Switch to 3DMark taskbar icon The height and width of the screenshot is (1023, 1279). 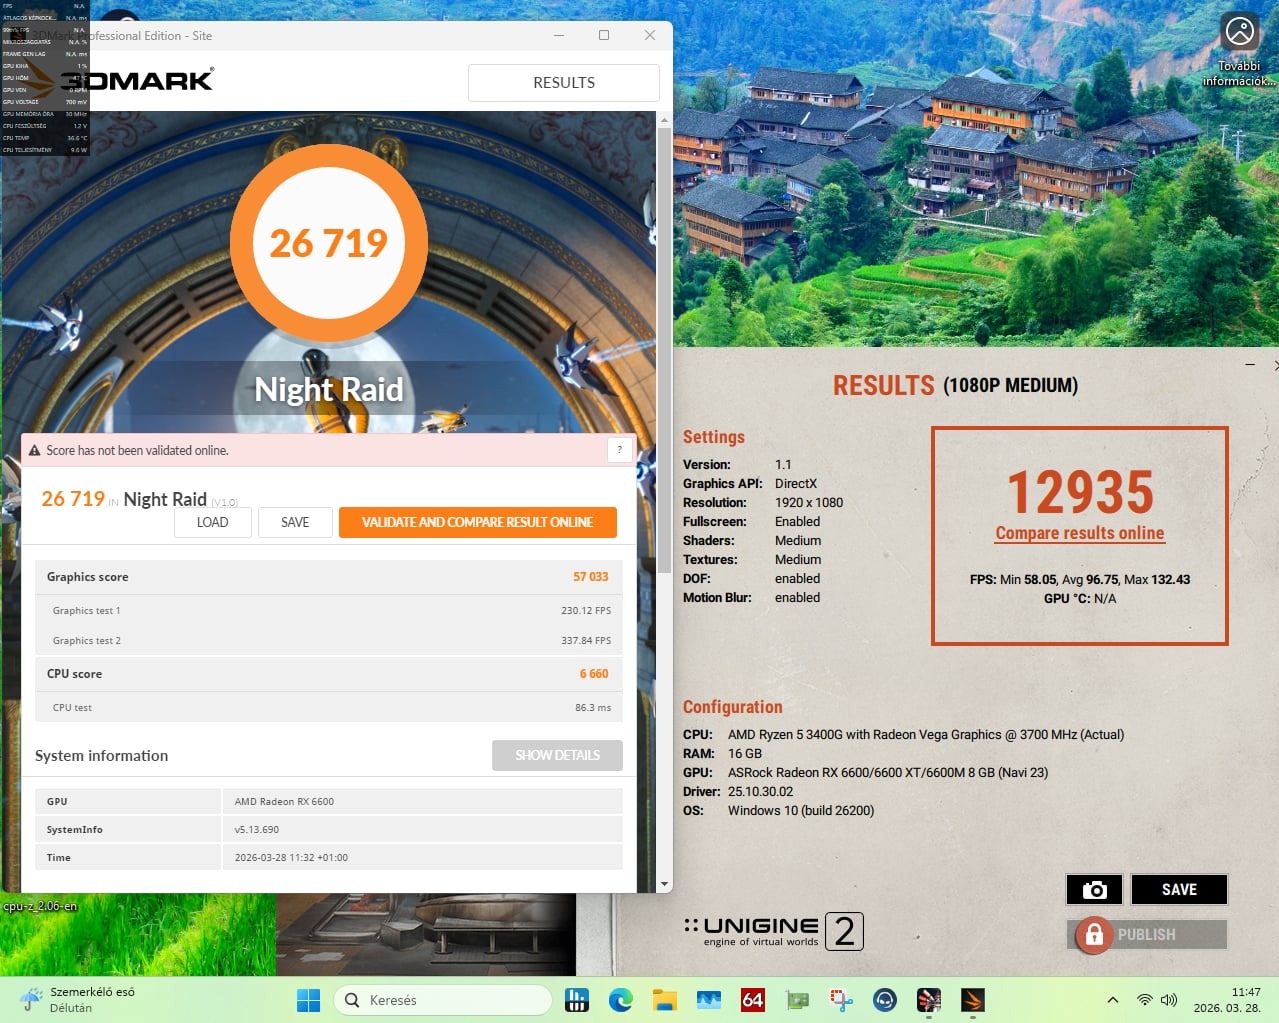pos(973,1000)
